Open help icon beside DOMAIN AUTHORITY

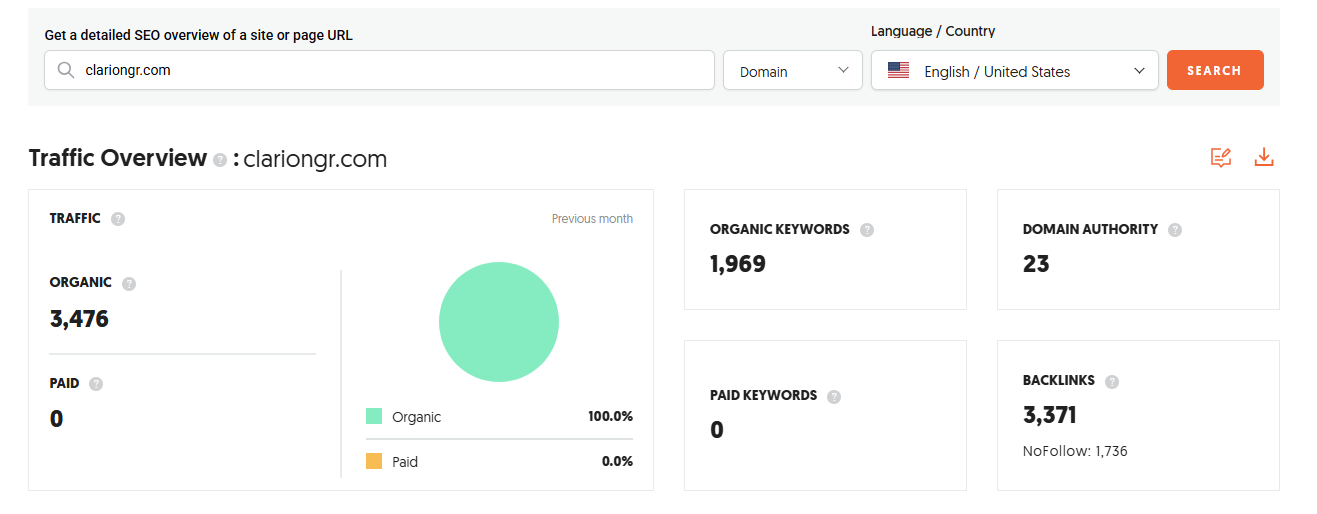point(1175,230)
